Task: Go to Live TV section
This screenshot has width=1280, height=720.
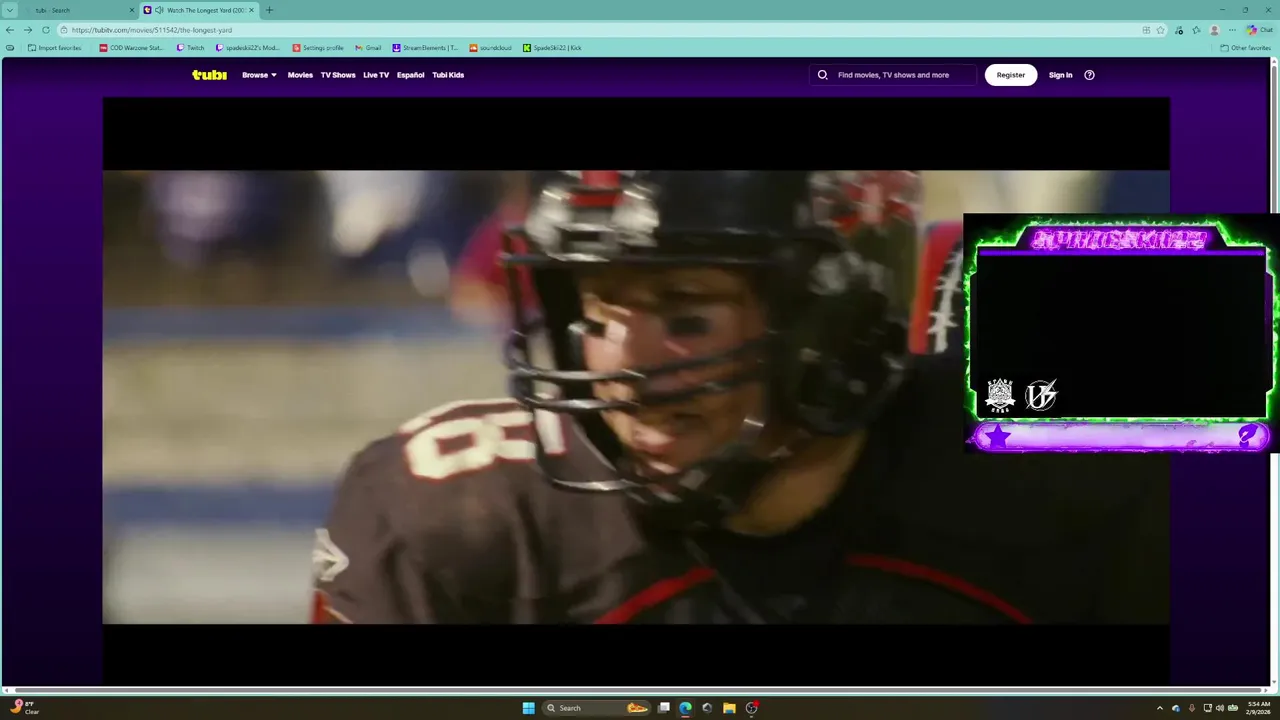Action: point(376,75)
